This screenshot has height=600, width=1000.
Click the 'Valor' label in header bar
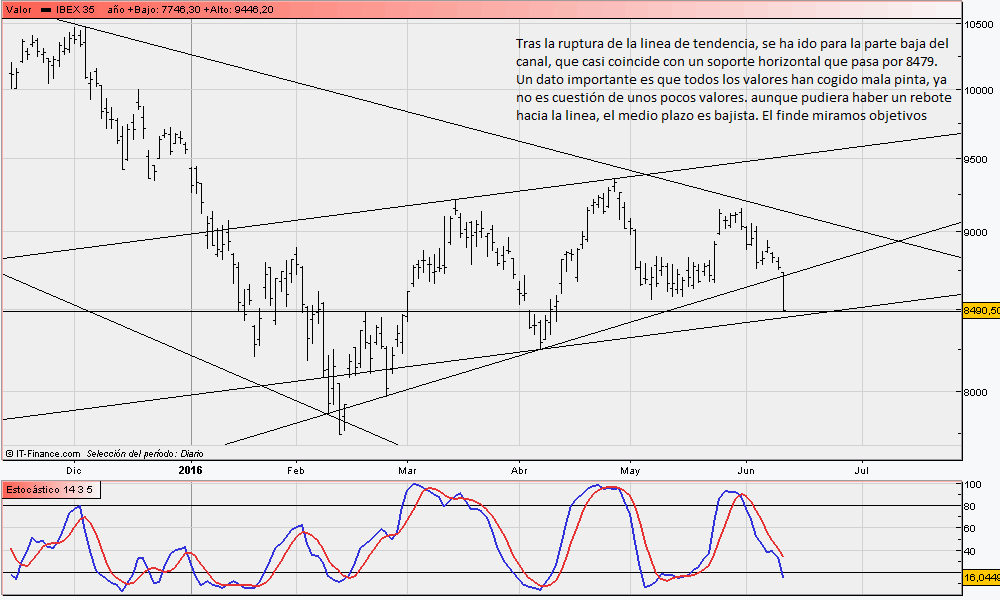coord(18,9)
